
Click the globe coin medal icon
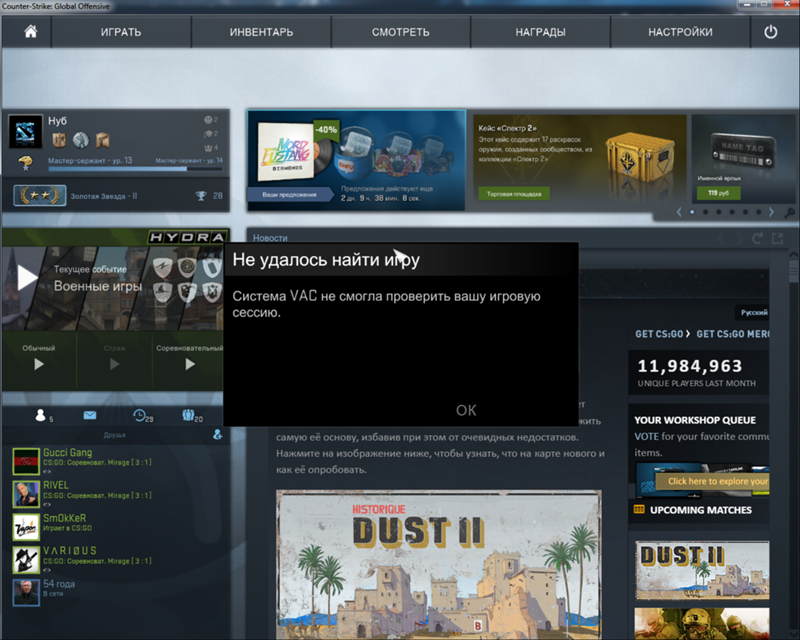(x=81, y=140)
